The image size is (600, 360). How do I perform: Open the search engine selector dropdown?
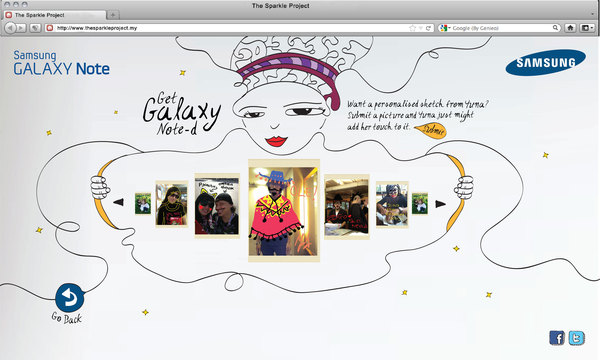[x=445, y=28]
